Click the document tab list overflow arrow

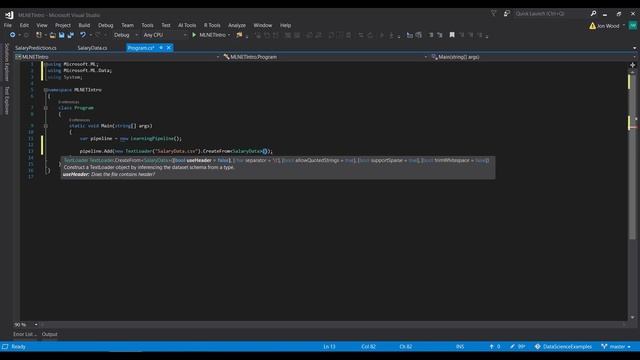tap(634, 48)
